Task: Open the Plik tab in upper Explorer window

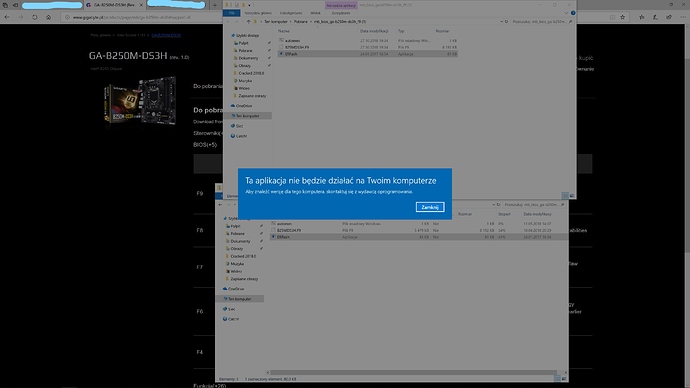Action: point(231,13)
